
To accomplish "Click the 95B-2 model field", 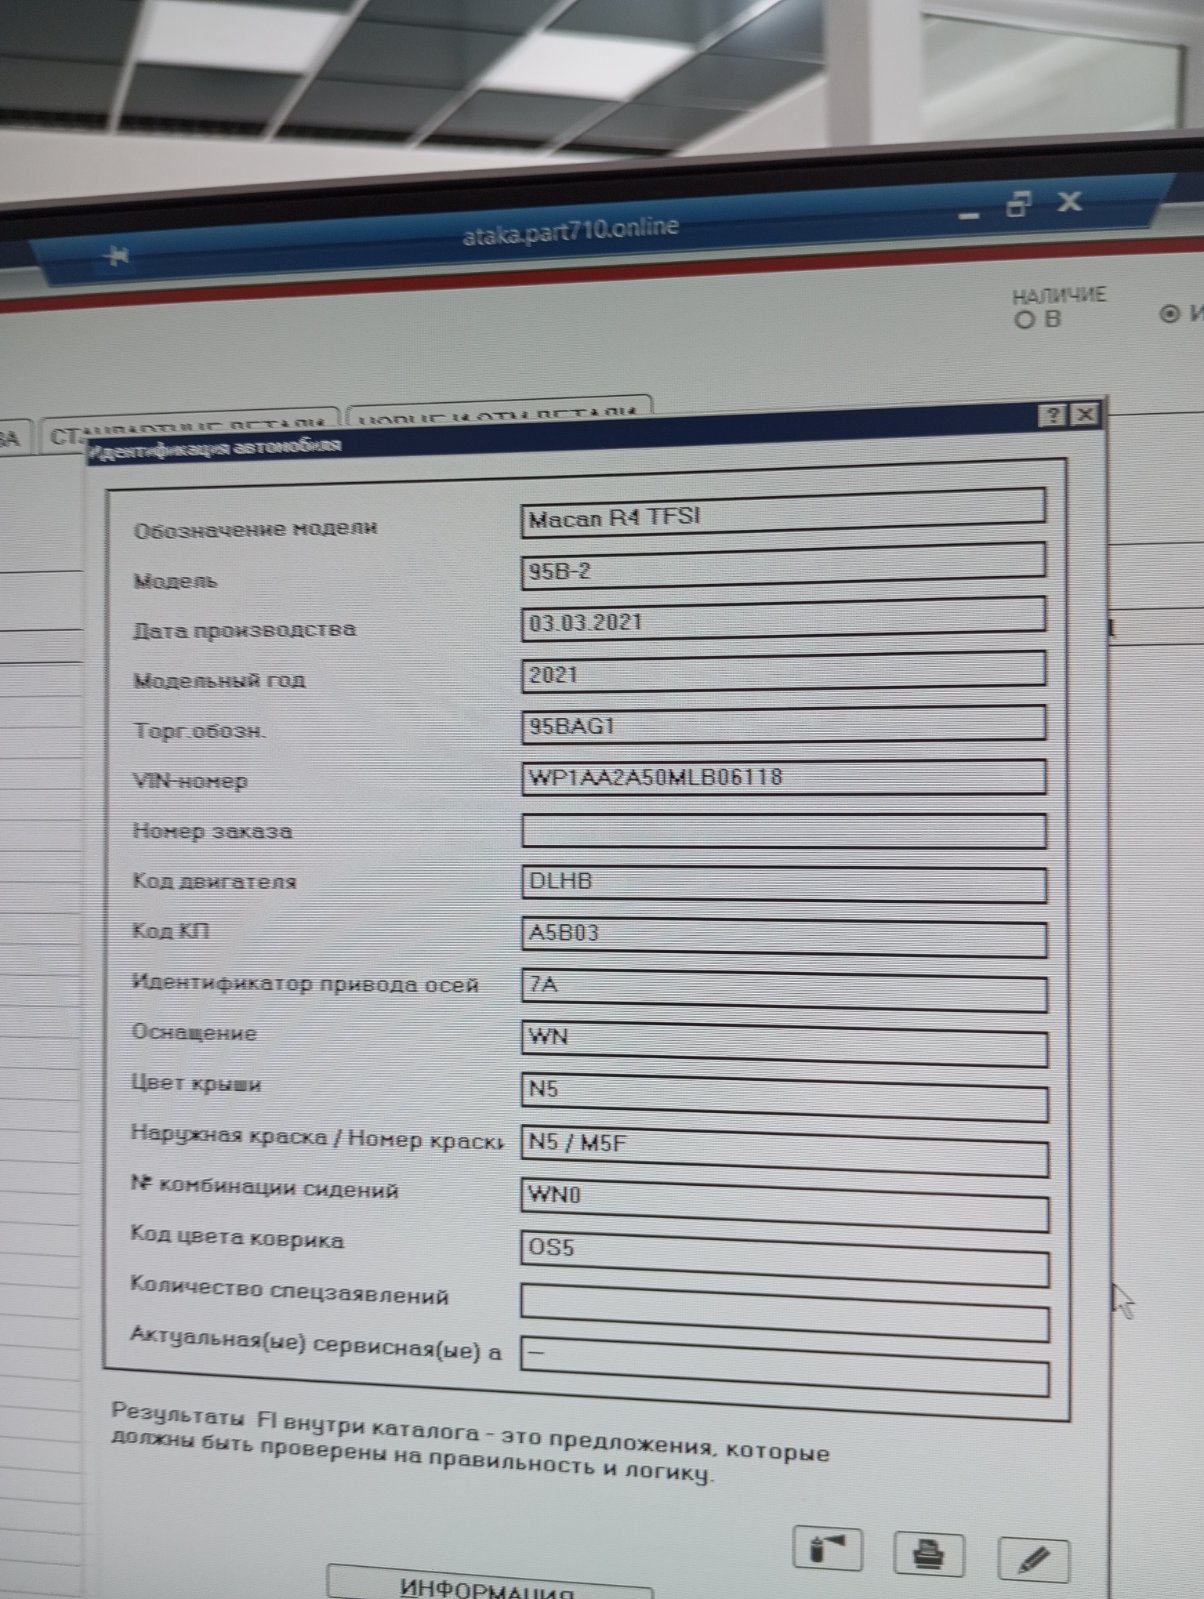I will pyautogui.click(x=783, y=567).
